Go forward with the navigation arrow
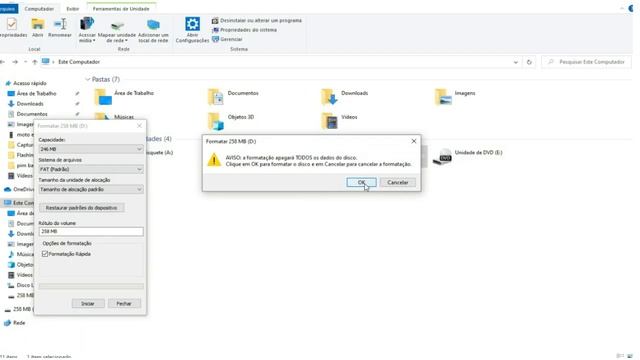Image resolution: width=640 pixels, height=360 pixels. tap(15, 62)
